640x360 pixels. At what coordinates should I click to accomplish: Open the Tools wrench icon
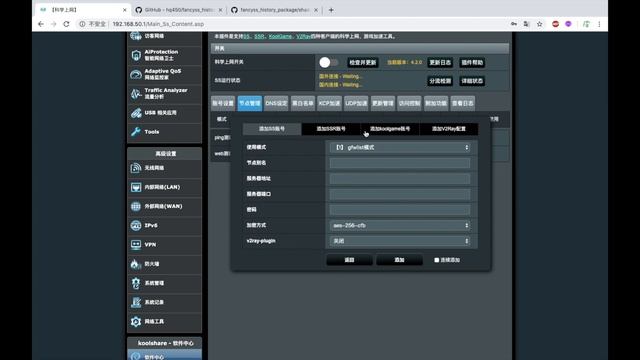[136, 132]
